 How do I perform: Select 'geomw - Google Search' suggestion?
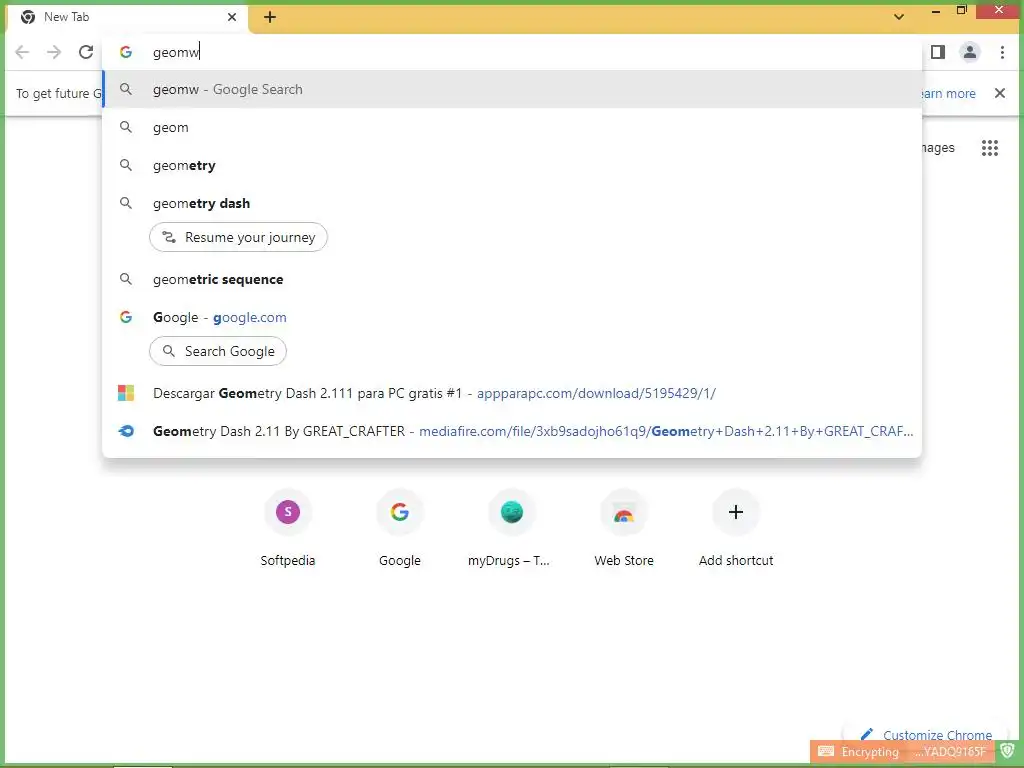[x=512, y=89]
